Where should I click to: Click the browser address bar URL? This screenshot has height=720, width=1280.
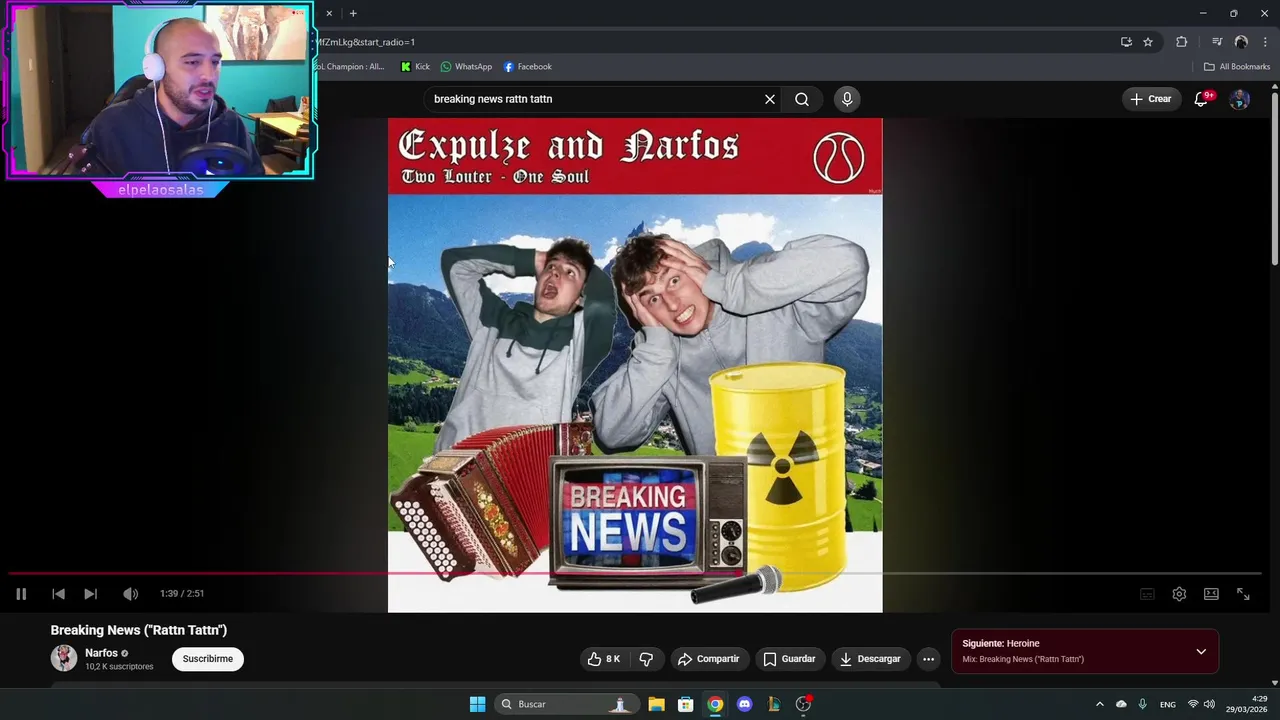point(715,42)
